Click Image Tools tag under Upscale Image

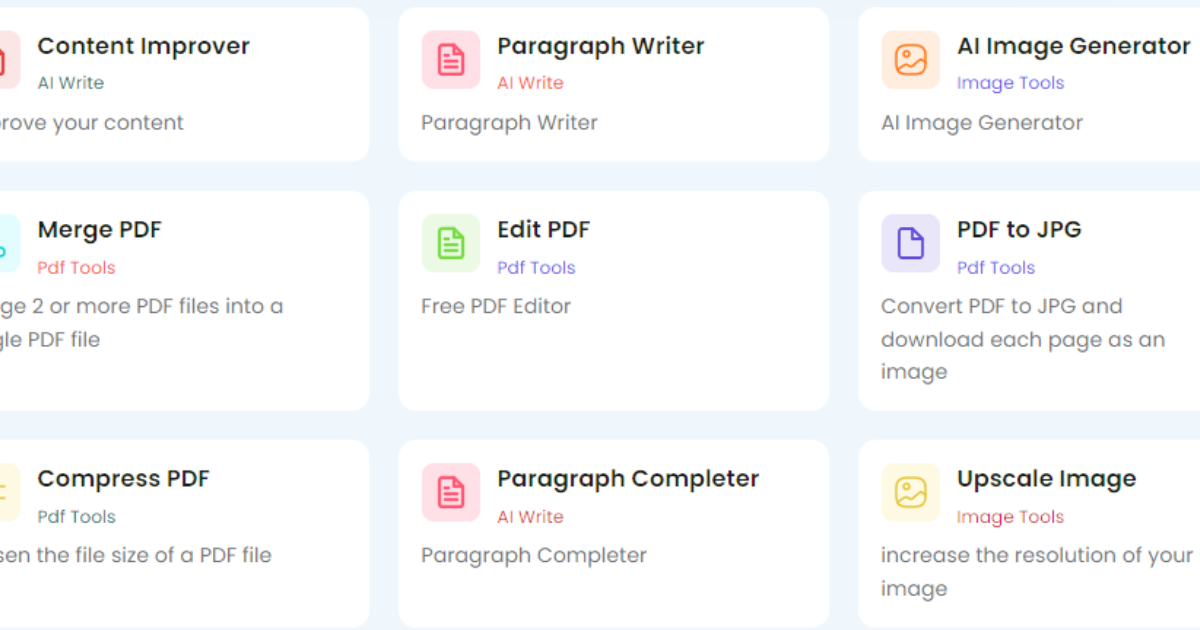[1010, 517]
